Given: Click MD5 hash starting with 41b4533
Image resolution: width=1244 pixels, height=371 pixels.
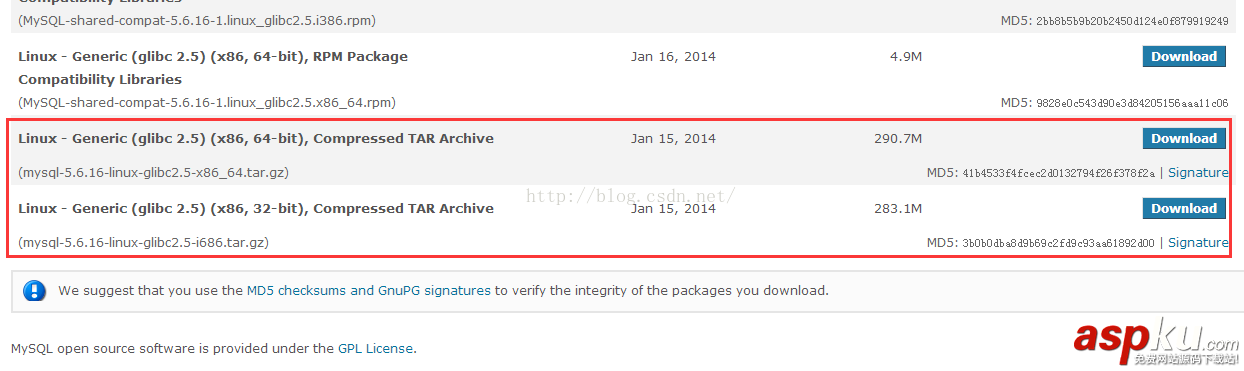Looking at the screenshot, I should (1059, 174).
